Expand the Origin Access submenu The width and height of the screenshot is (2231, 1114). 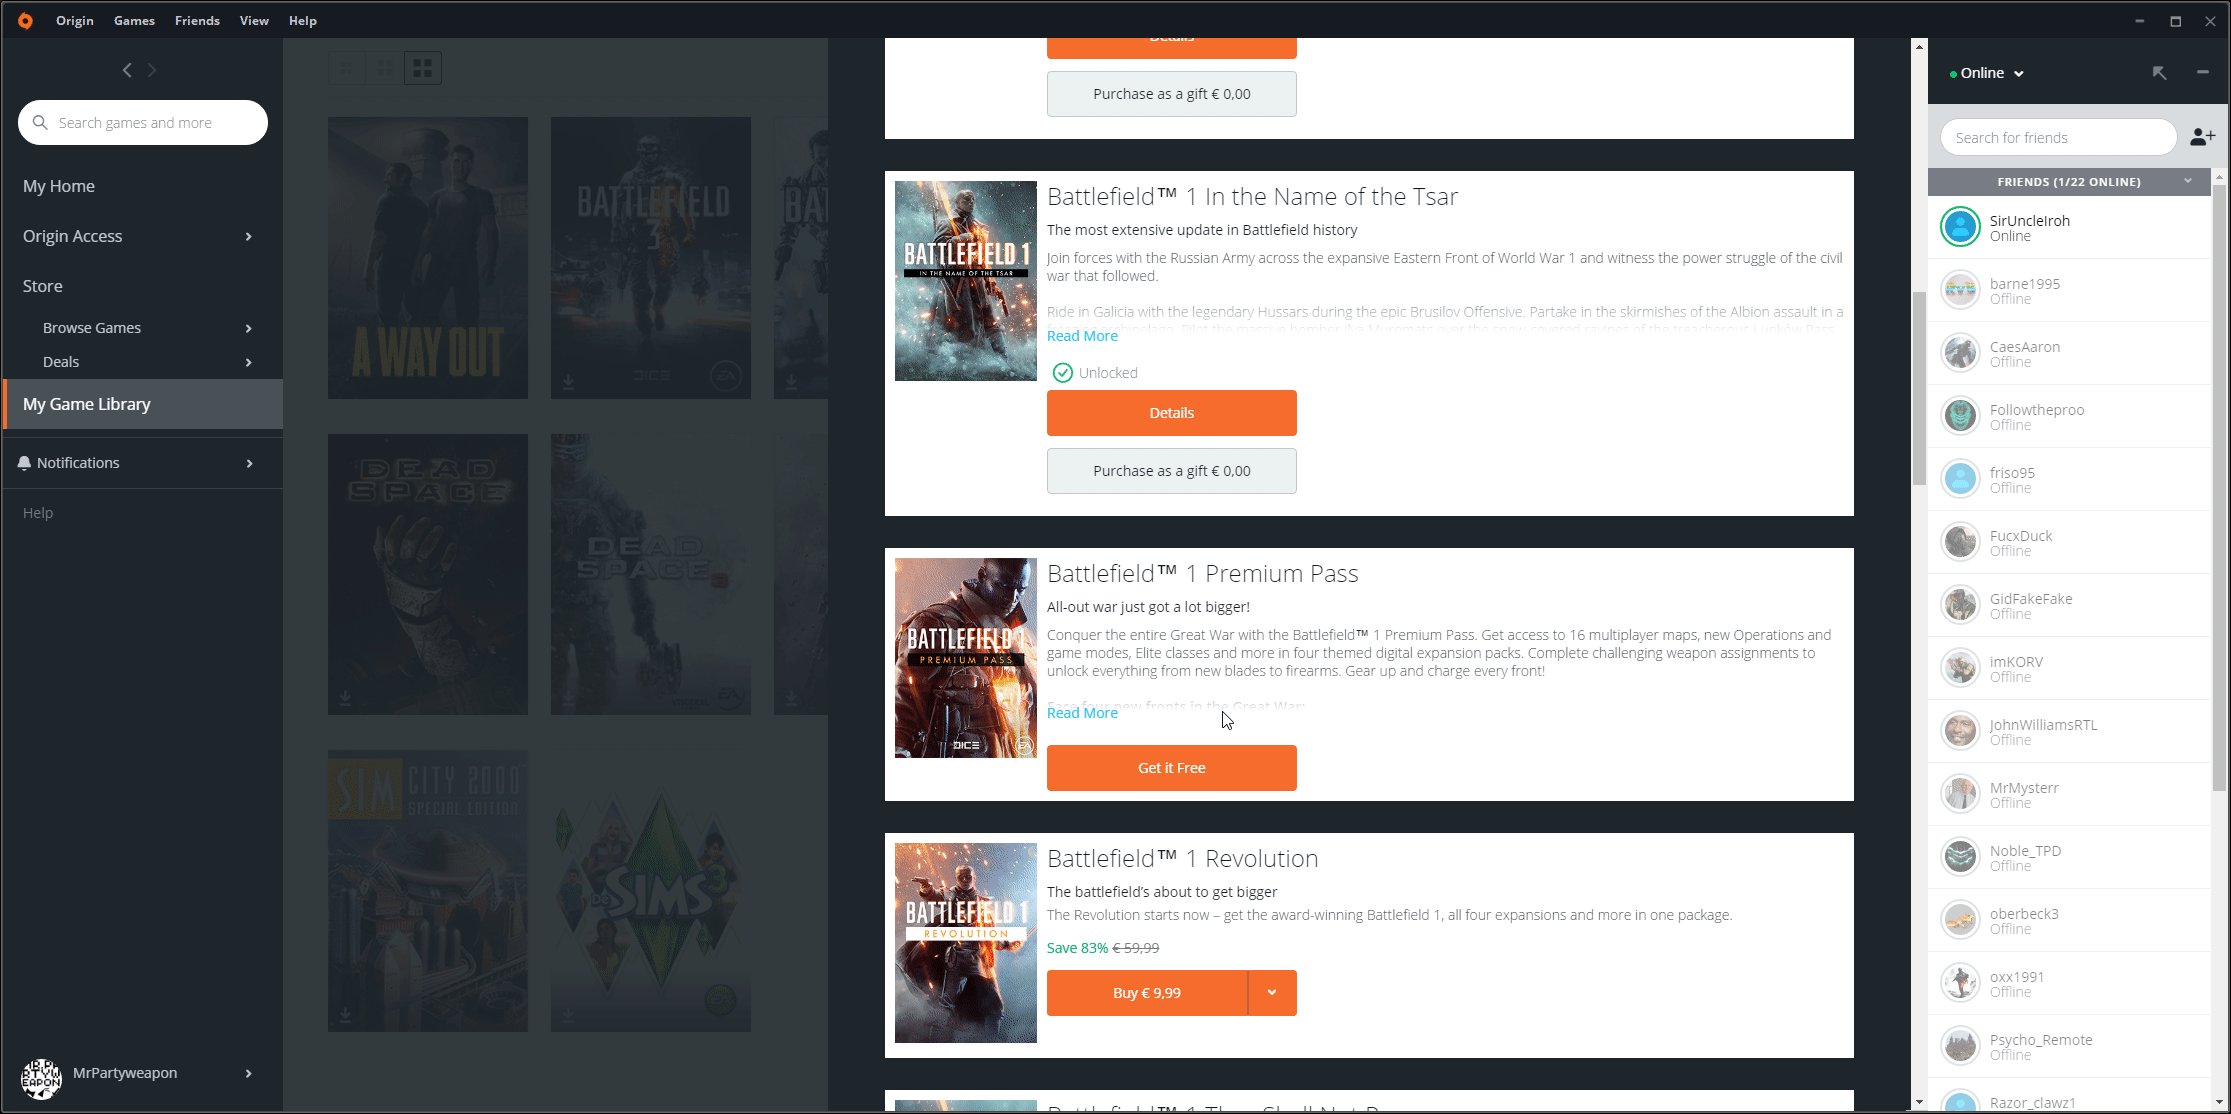pos(249,236)
